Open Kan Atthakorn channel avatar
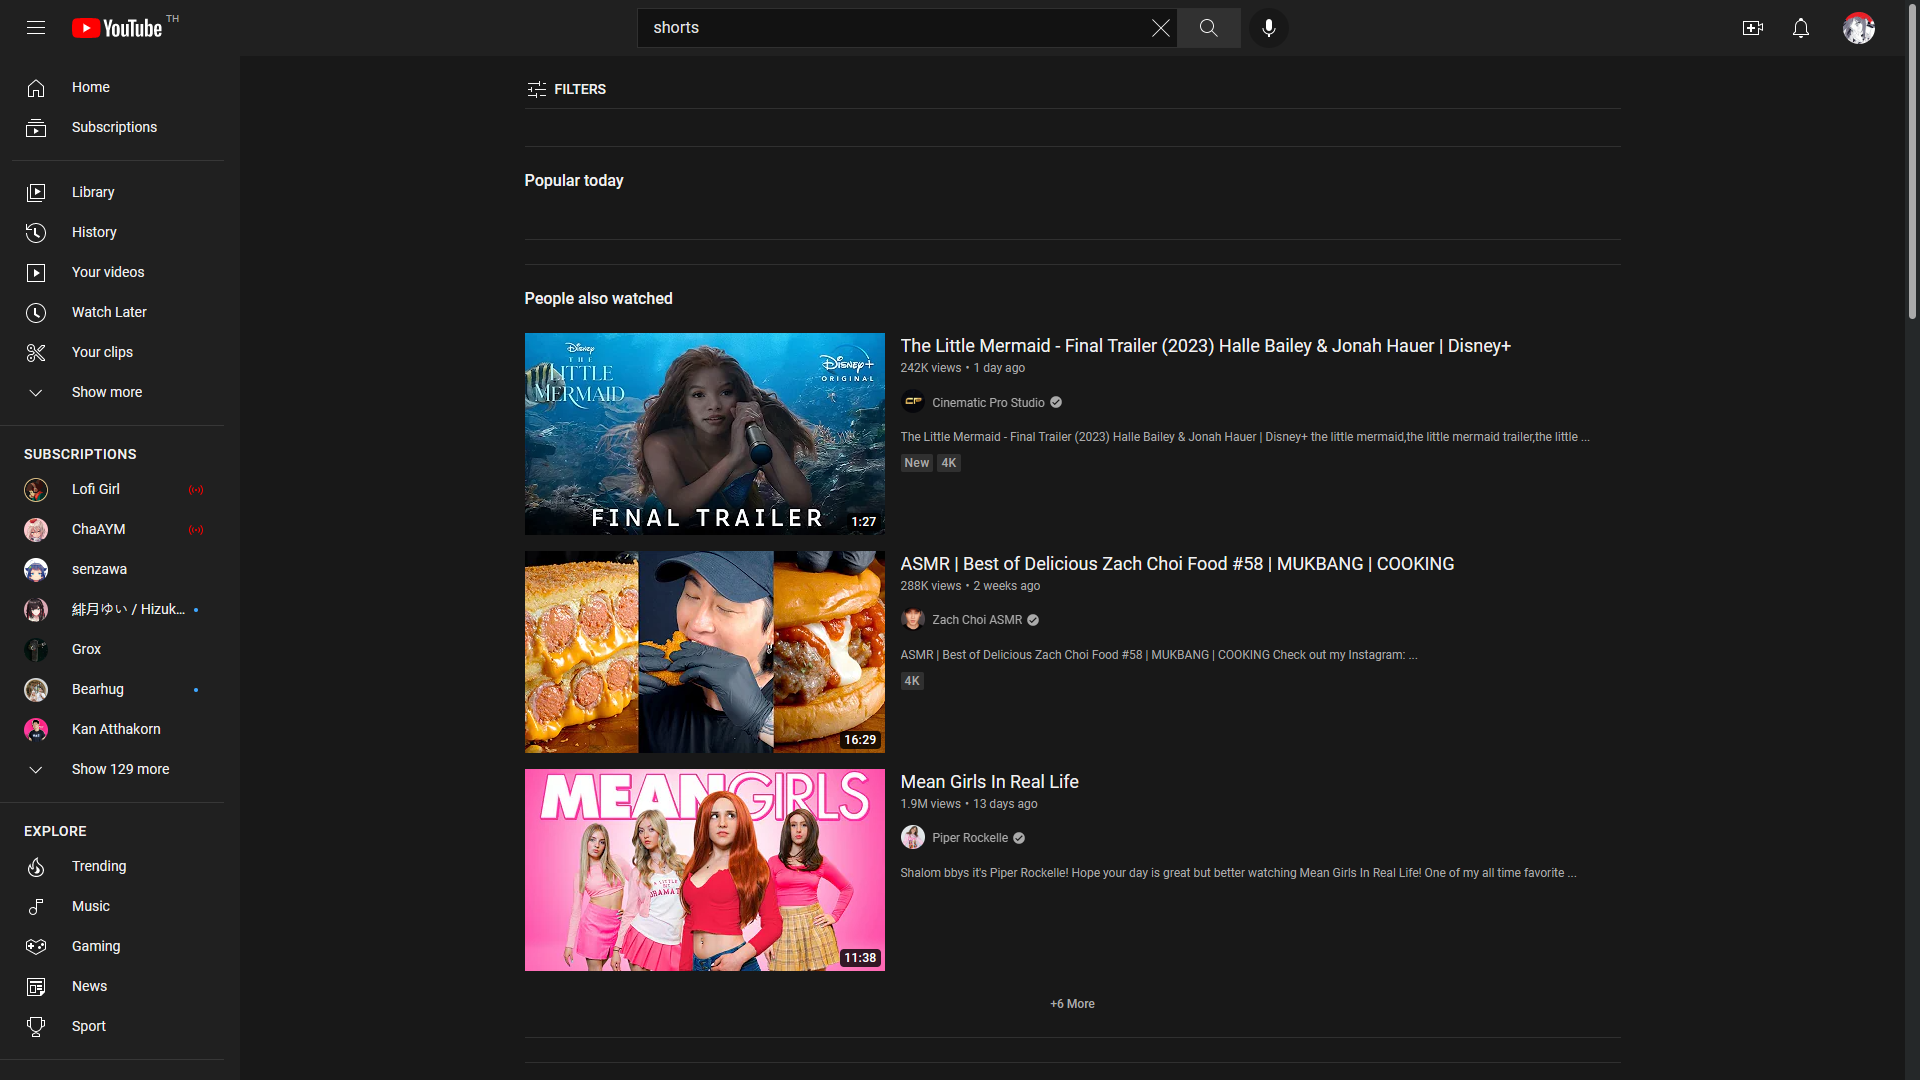Screen dimensions: 1920x1080 36,730
